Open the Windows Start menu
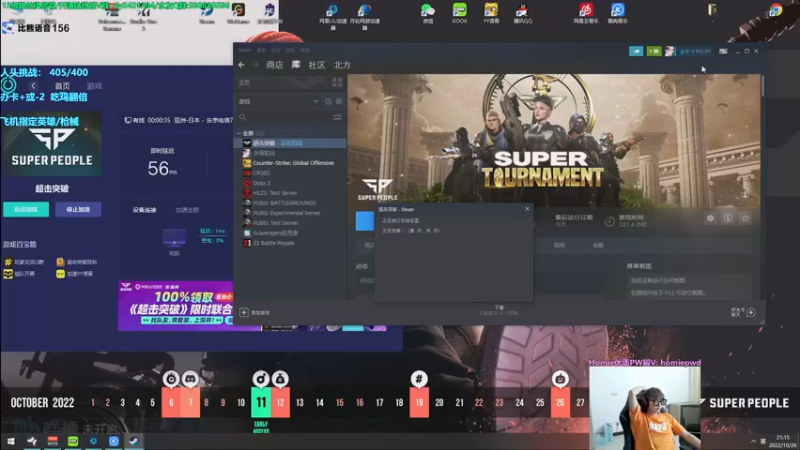 point(11,441)
